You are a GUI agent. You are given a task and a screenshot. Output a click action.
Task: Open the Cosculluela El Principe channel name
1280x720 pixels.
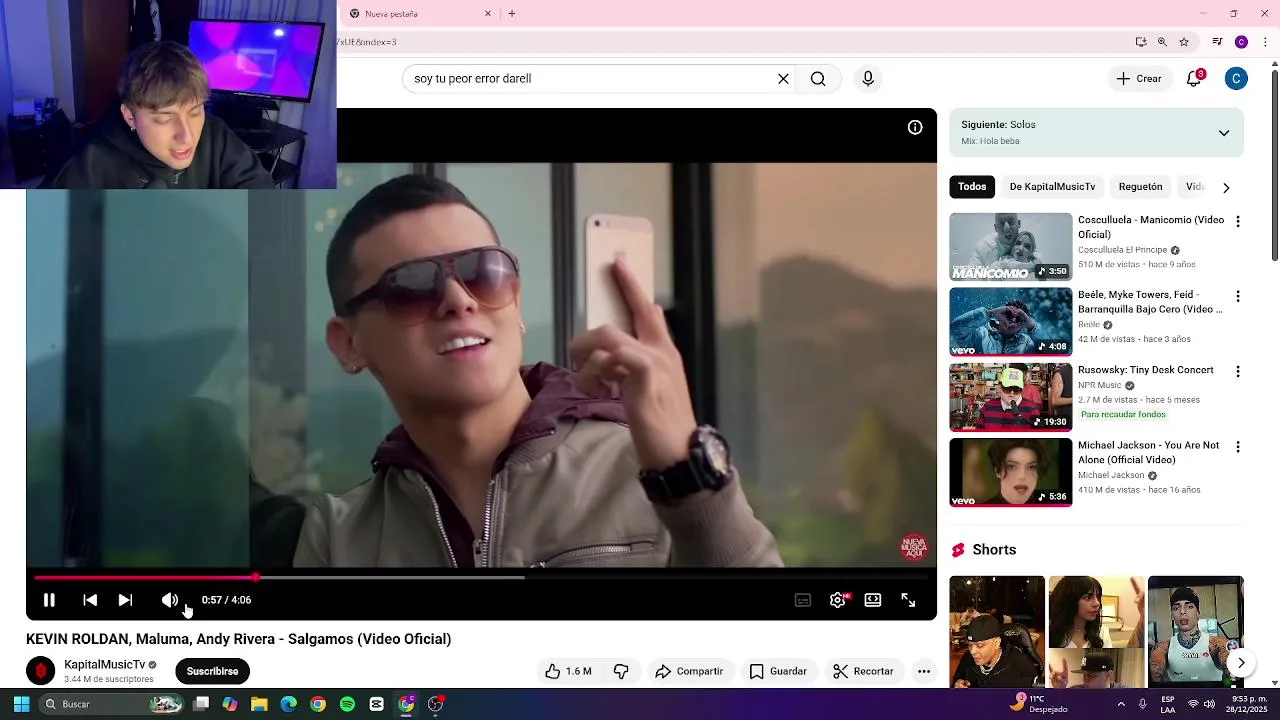pos(1122,250)
